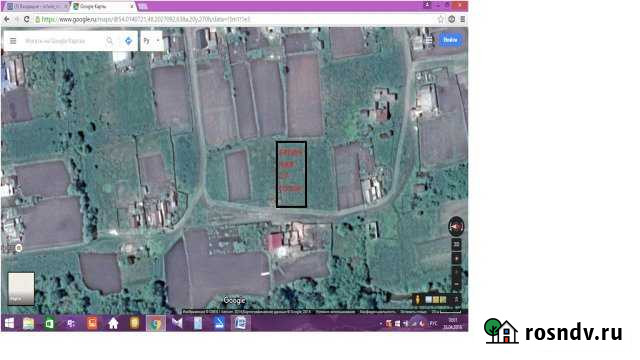Screen dimensions: 640x360
Task: Click the URL in the address bar
Action: (146, 19)
